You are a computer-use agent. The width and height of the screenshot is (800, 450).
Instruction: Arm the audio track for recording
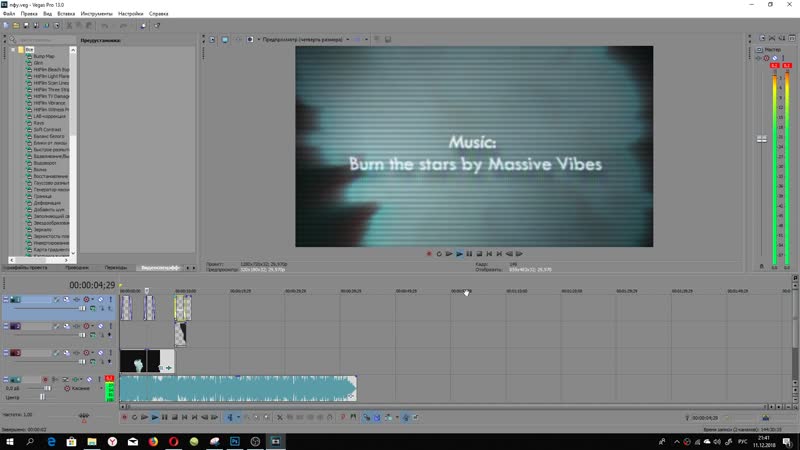tap(45, 379)
